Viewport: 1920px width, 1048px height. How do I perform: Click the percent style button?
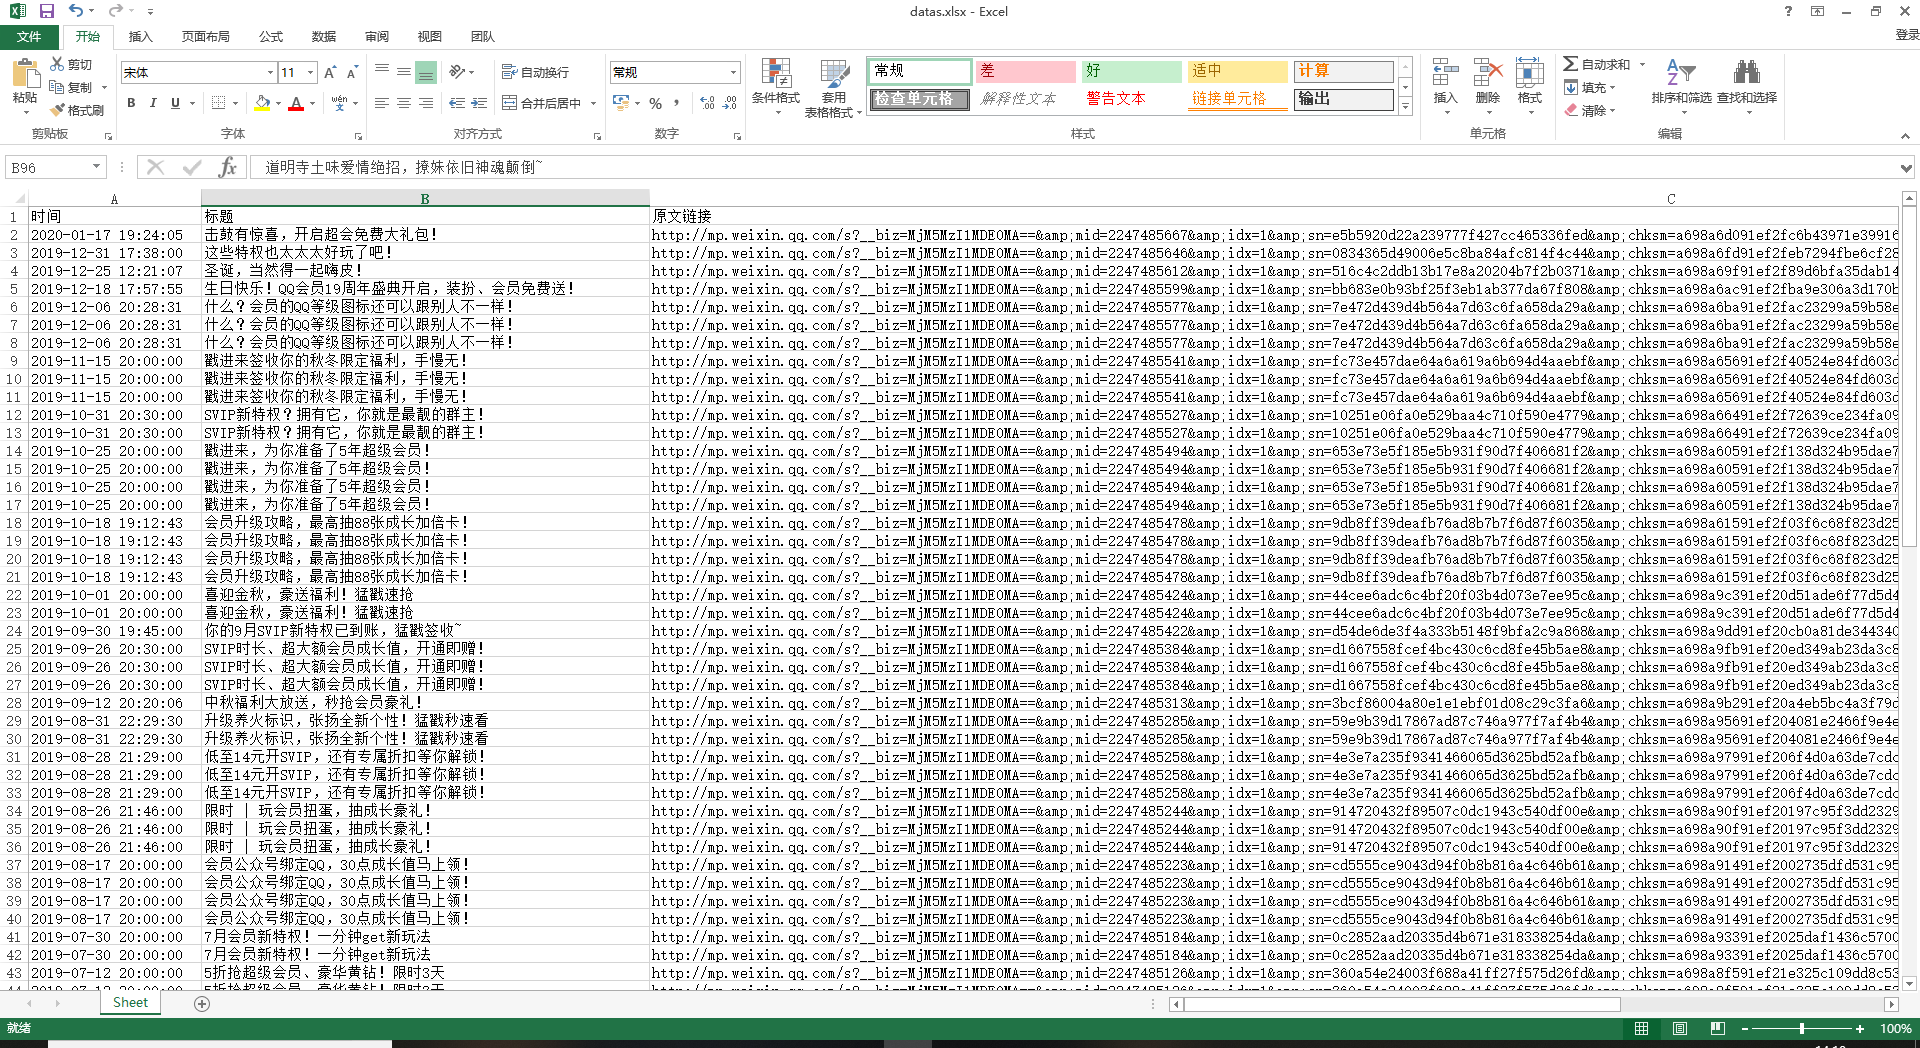pyautogui.click(x=655, y=103)
